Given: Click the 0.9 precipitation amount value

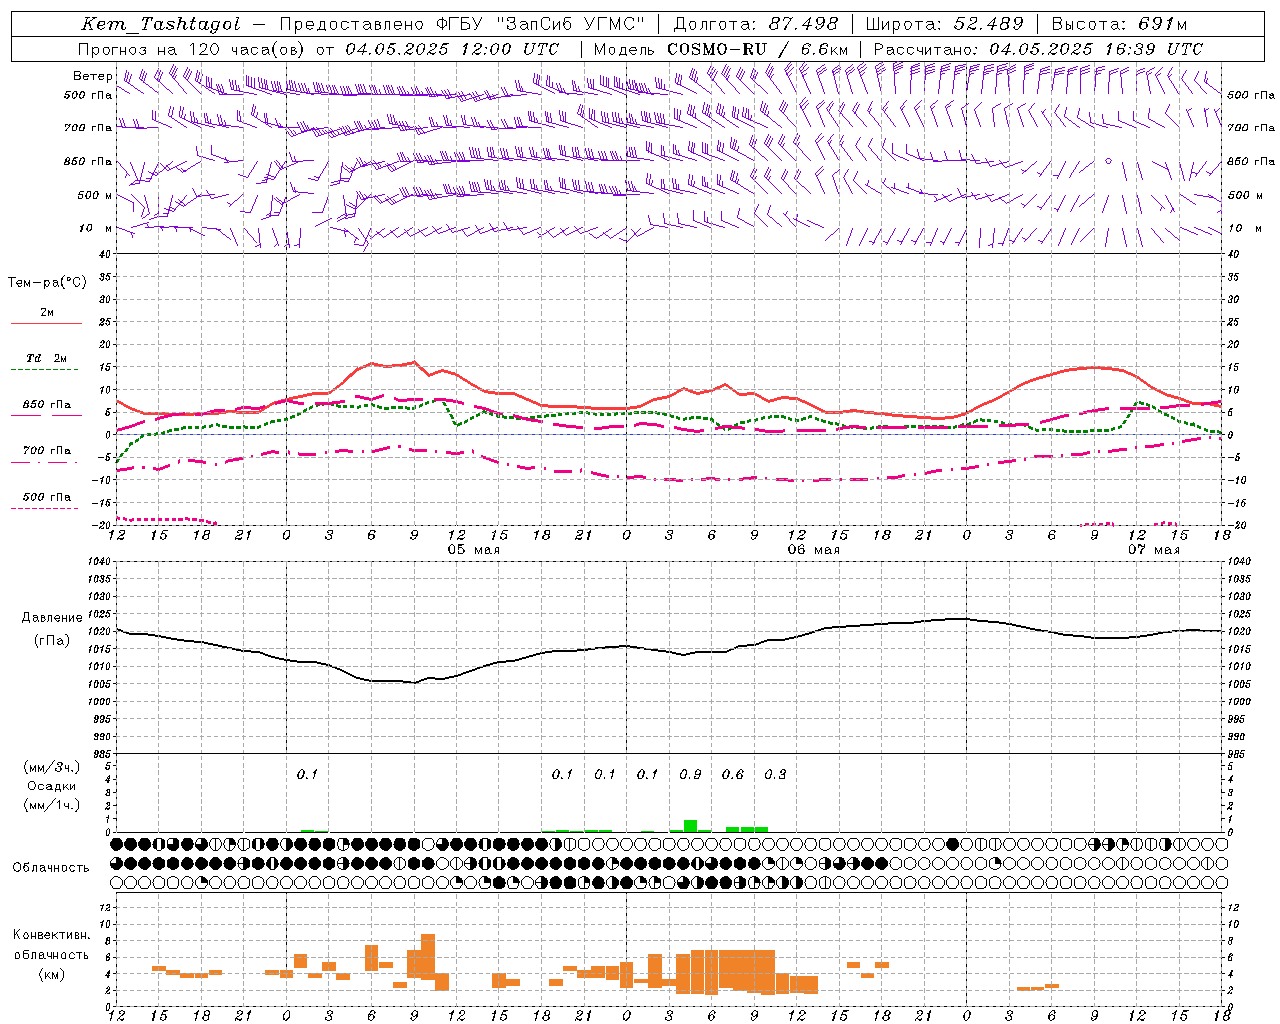Looking at the screenshot, I should pos(690,774).
